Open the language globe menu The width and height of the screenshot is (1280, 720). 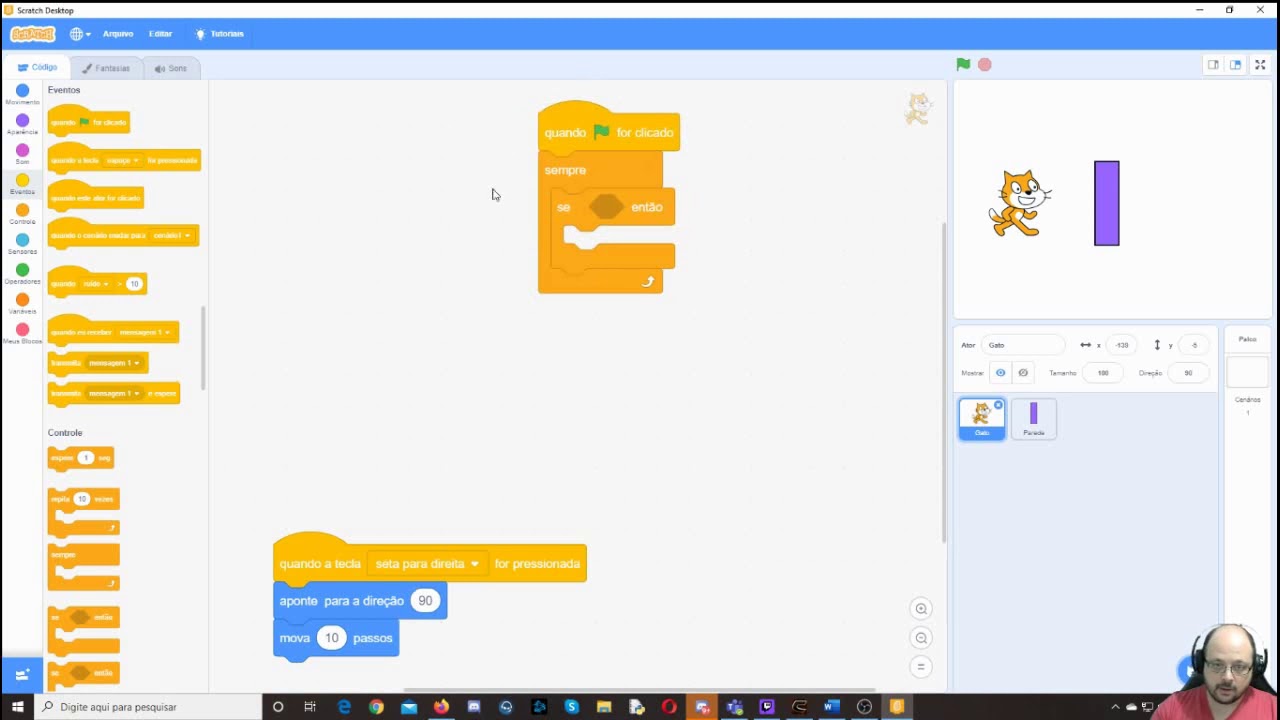pyautogui.click(x=79, y=34)
